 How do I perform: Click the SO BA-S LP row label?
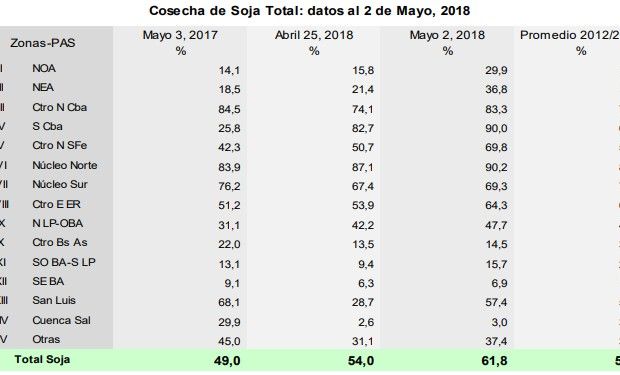(64, 262)
